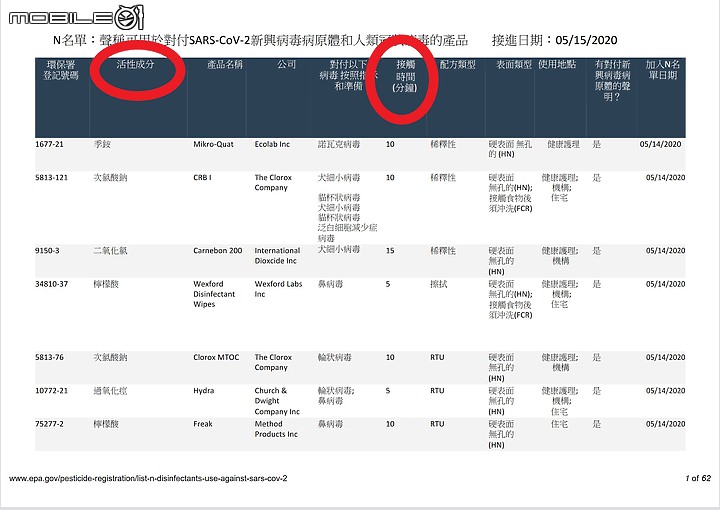Open the www.epa.gov pesticide-registration URL in footer
The image size is (720, 510).
tap(148, 478)
